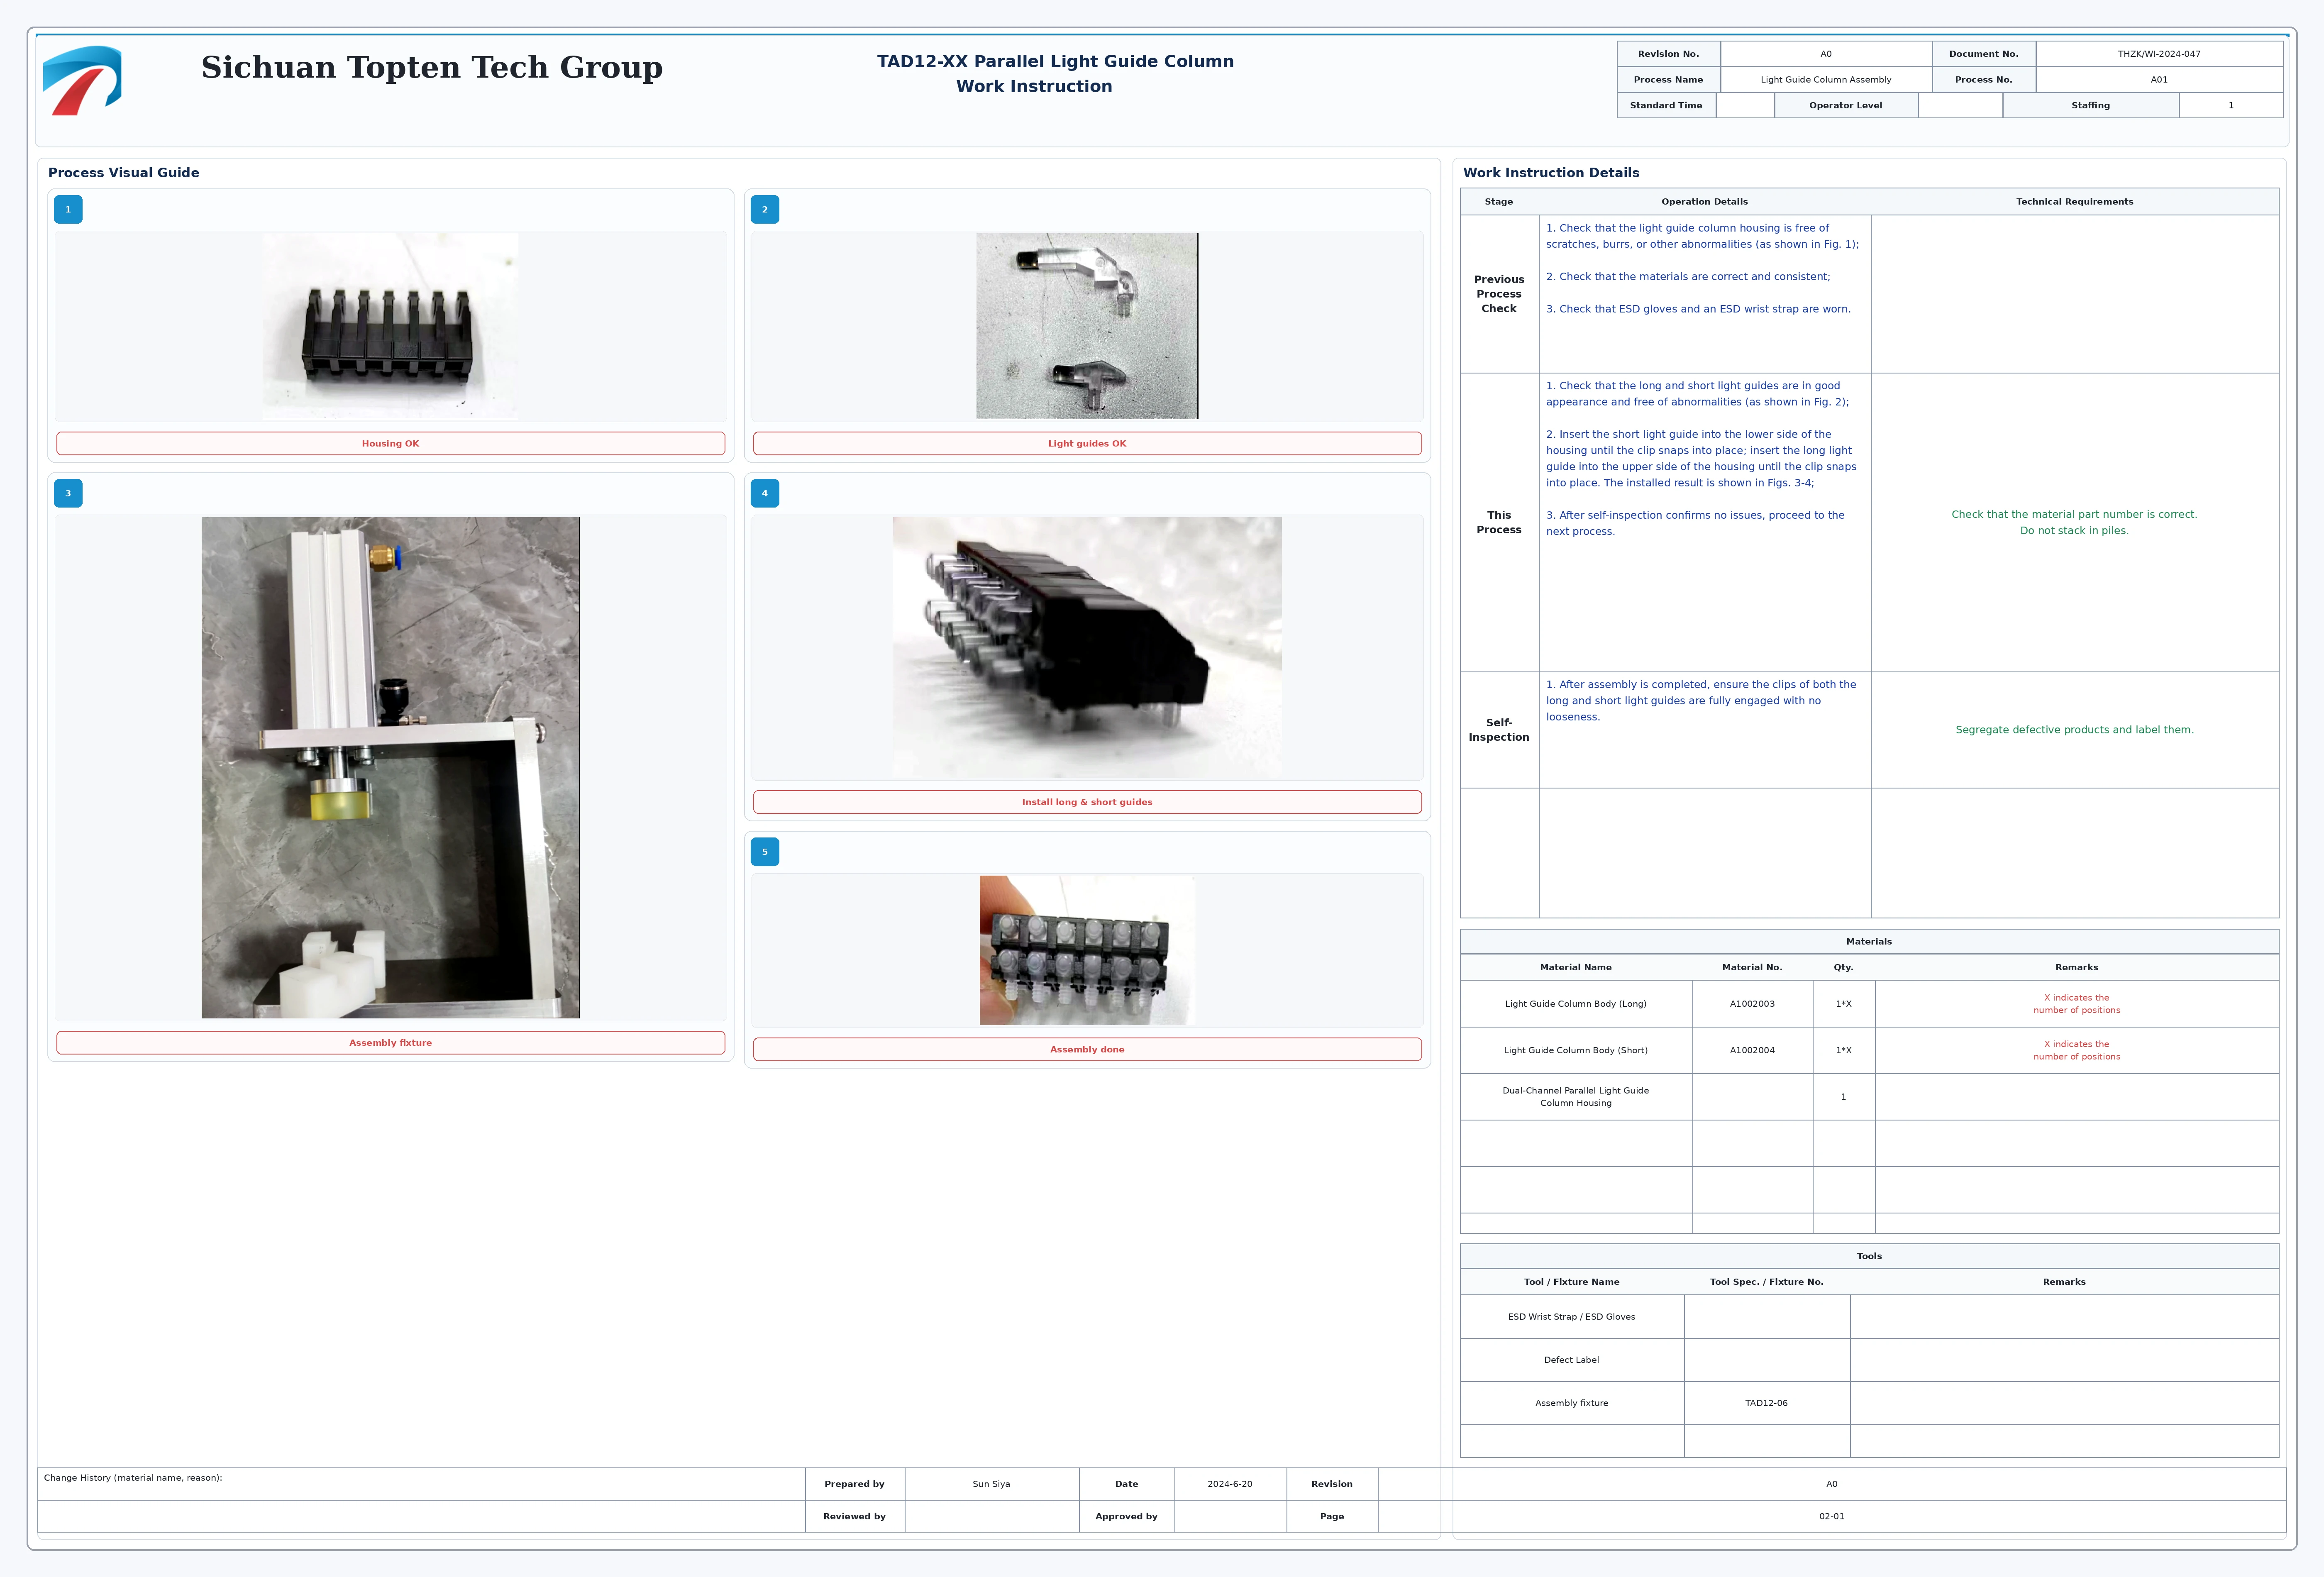Viewport: 2324px width, 1577px height.
Task: Click the 'Materials' table header
Action: [1869, 942]
